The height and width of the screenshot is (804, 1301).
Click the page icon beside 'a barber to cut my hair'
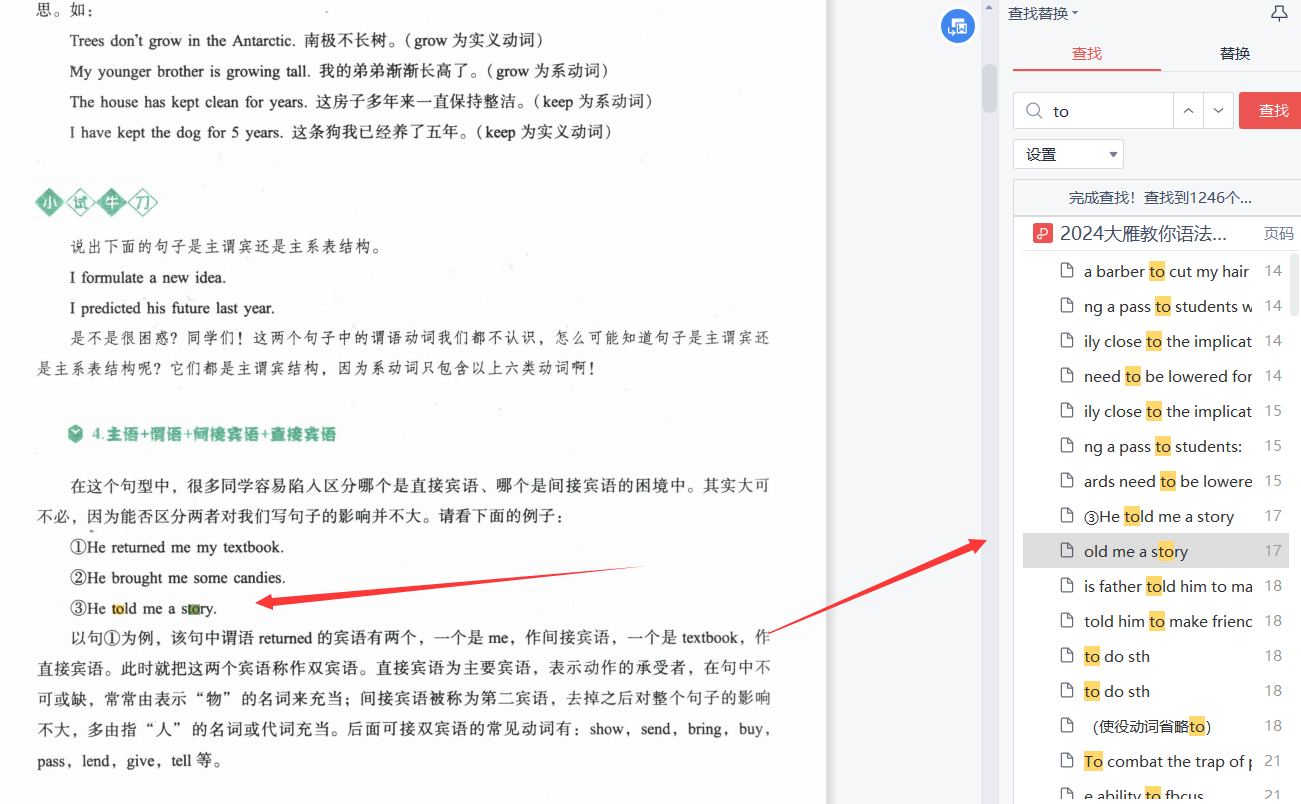[1067, 271]
